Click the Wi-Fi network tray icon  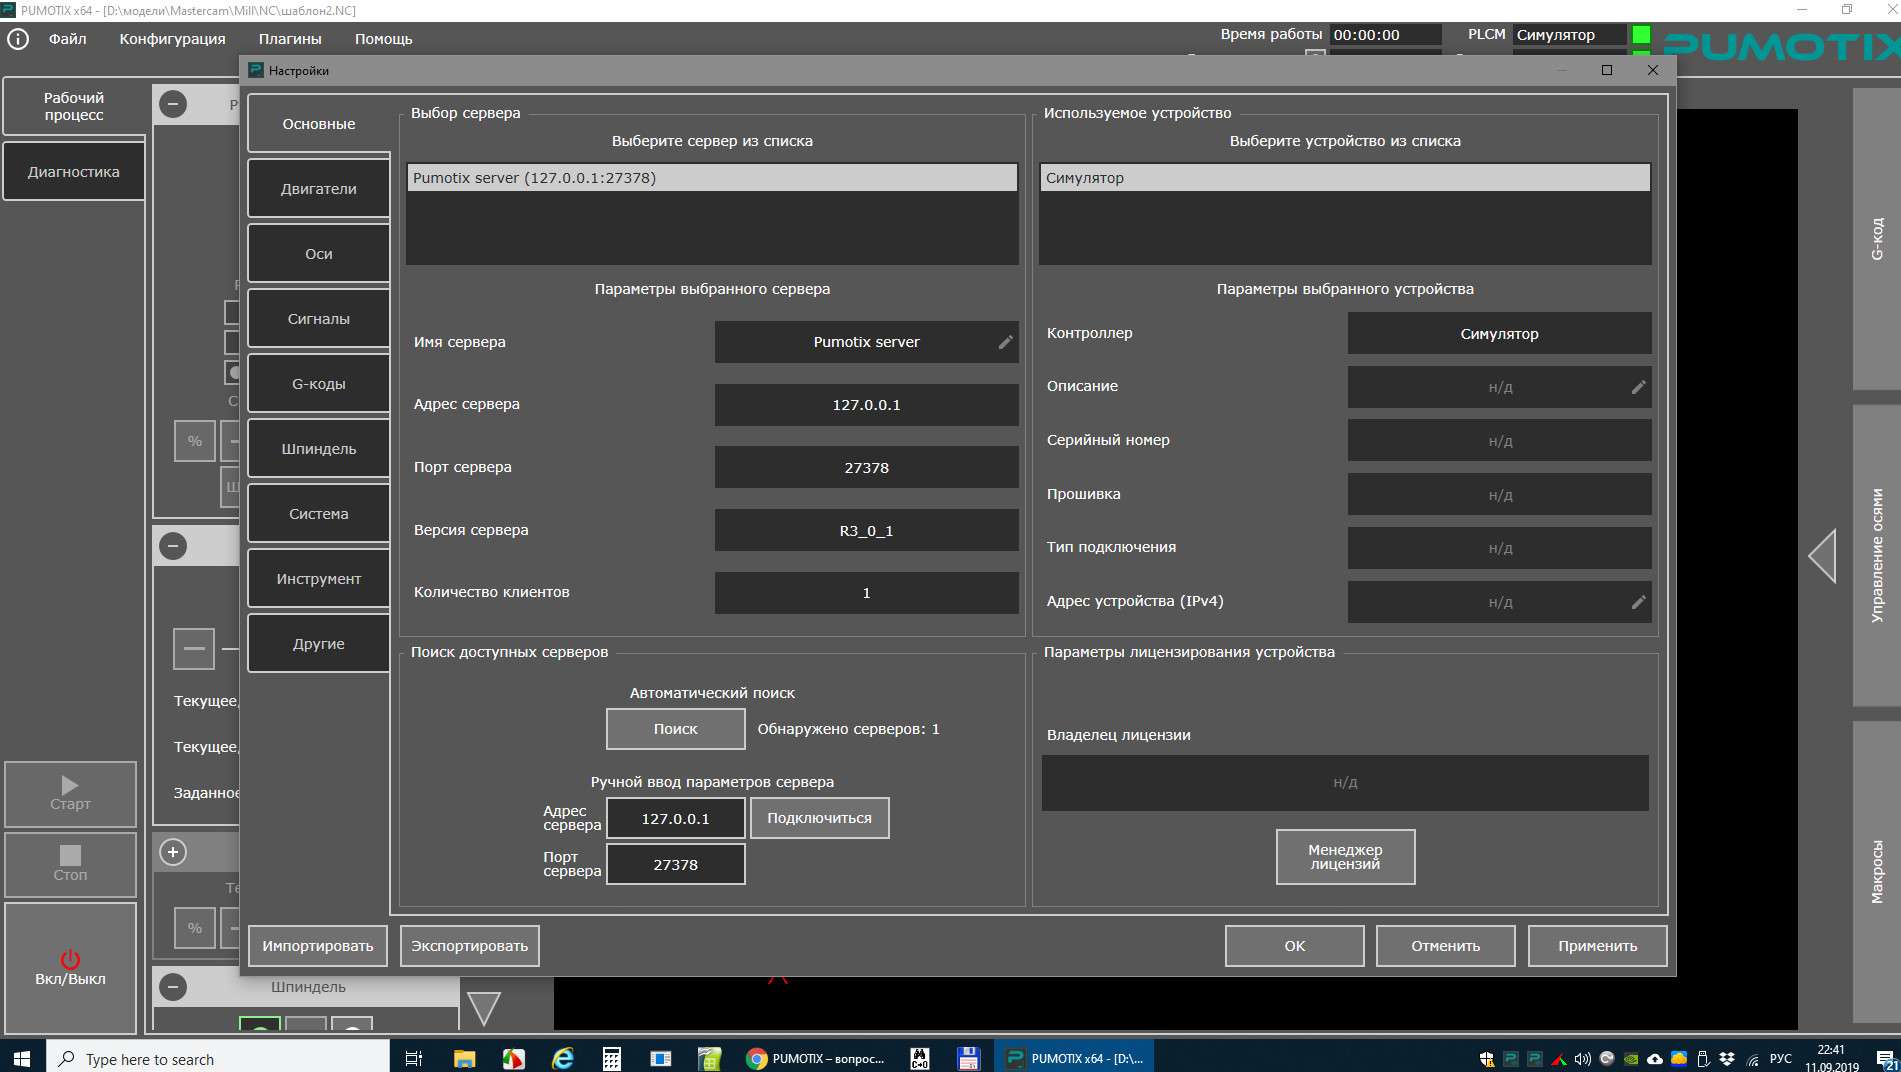[1753, 1059]
